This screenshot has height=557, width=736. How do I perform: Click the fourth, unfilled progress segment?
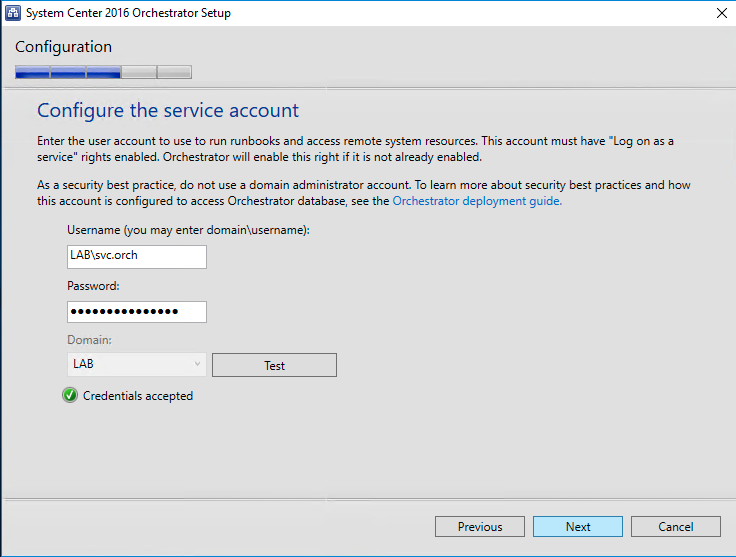[x=139, y=72]
